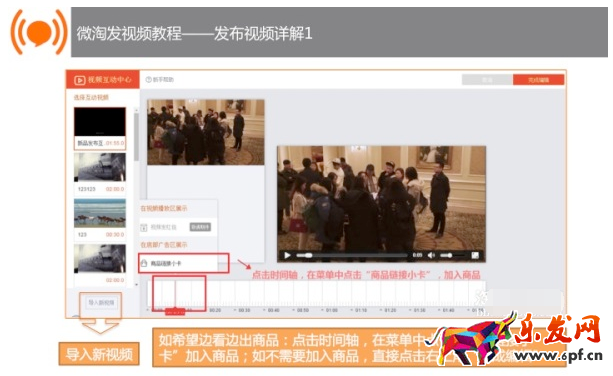Click the 在底部广告区展示 section label
The width and height of the screenshot is (613, 376).
164,245
